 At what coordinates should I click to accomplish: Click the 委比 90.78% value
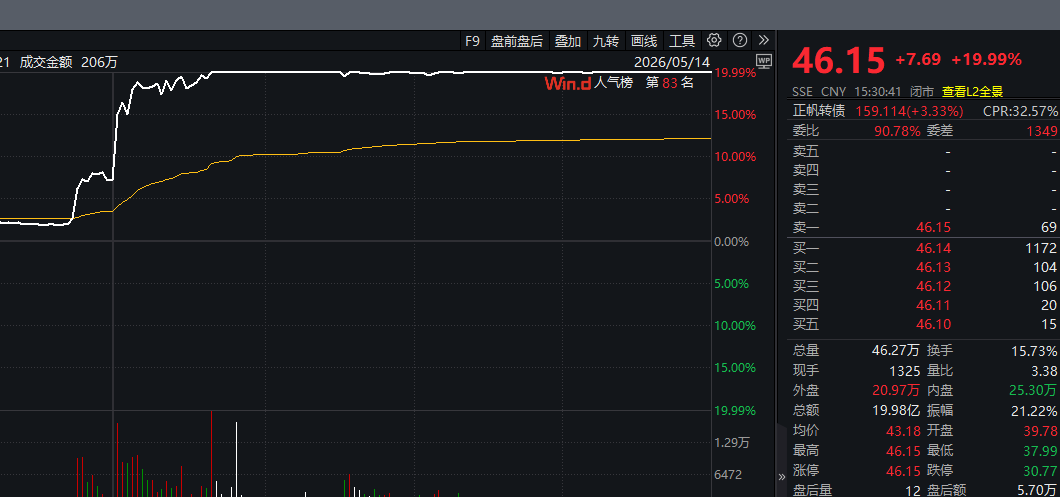(x=896, y=131)
